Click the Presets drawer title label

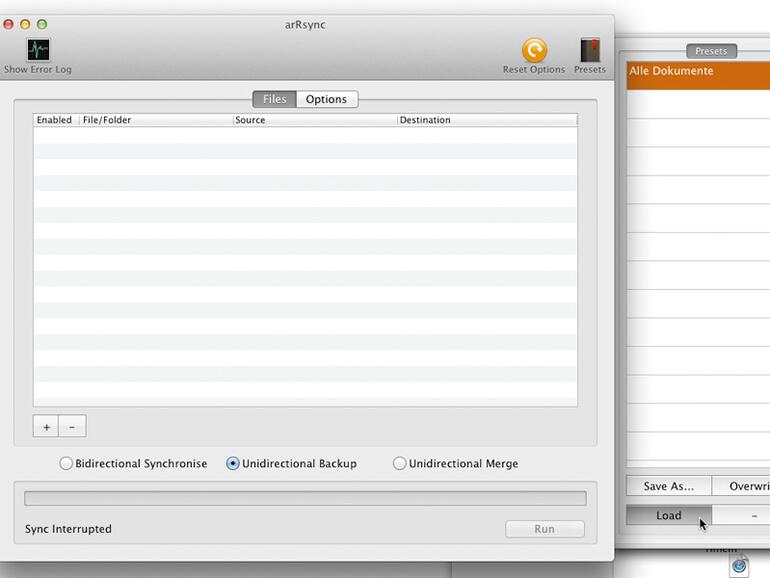[x=711, y=51]
